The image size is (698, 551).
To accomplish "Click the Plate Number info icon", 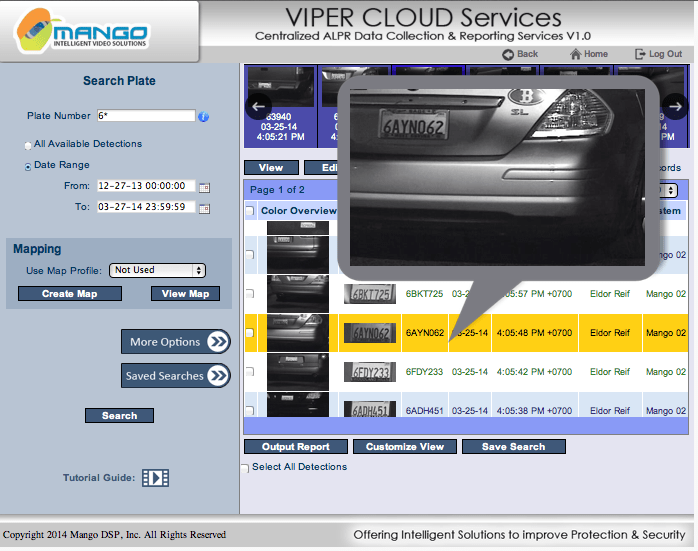I will [x=203, y=117].
